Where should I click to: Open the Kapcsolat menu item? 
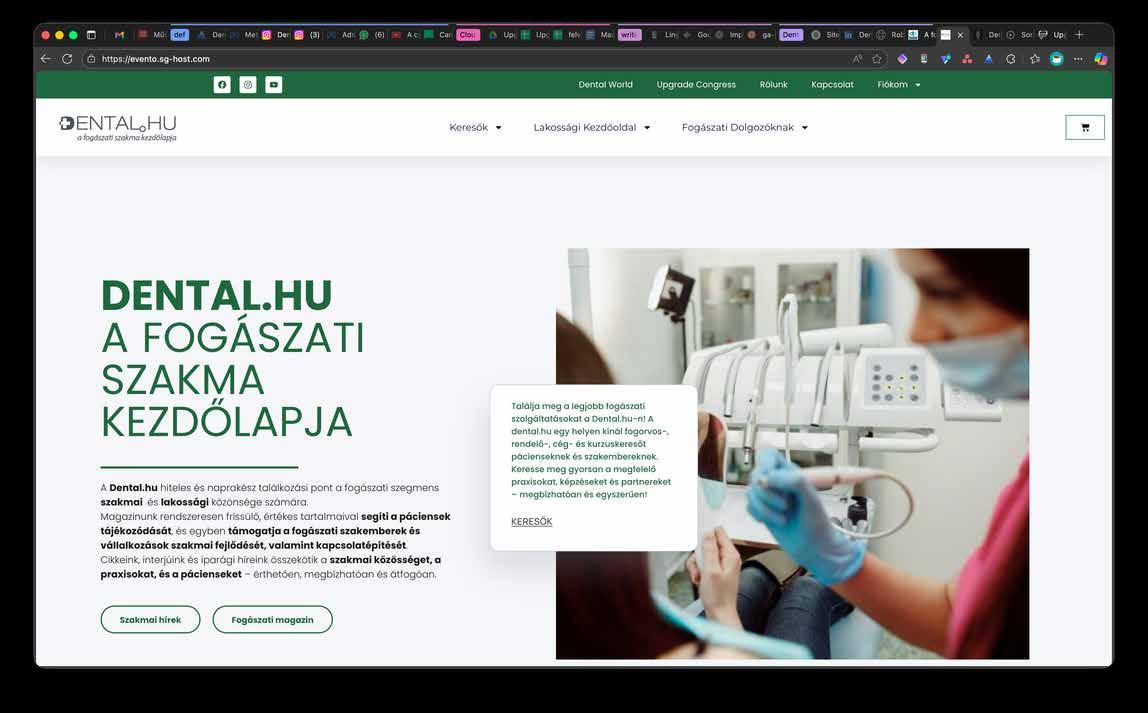(x=832, y=85)
